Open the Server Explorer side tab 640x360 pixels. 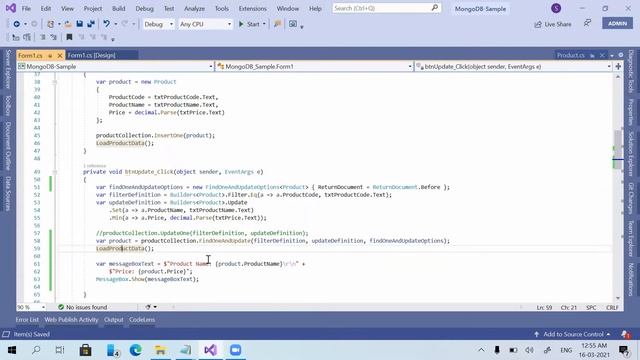click(x=8, y=69)
